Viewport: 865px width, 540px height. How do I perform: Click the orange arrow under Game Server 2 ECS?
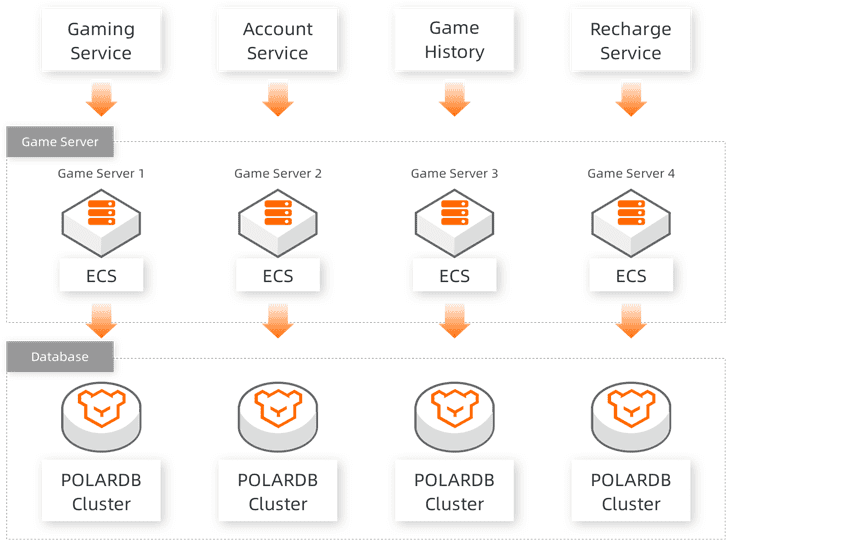click(278, 320)
